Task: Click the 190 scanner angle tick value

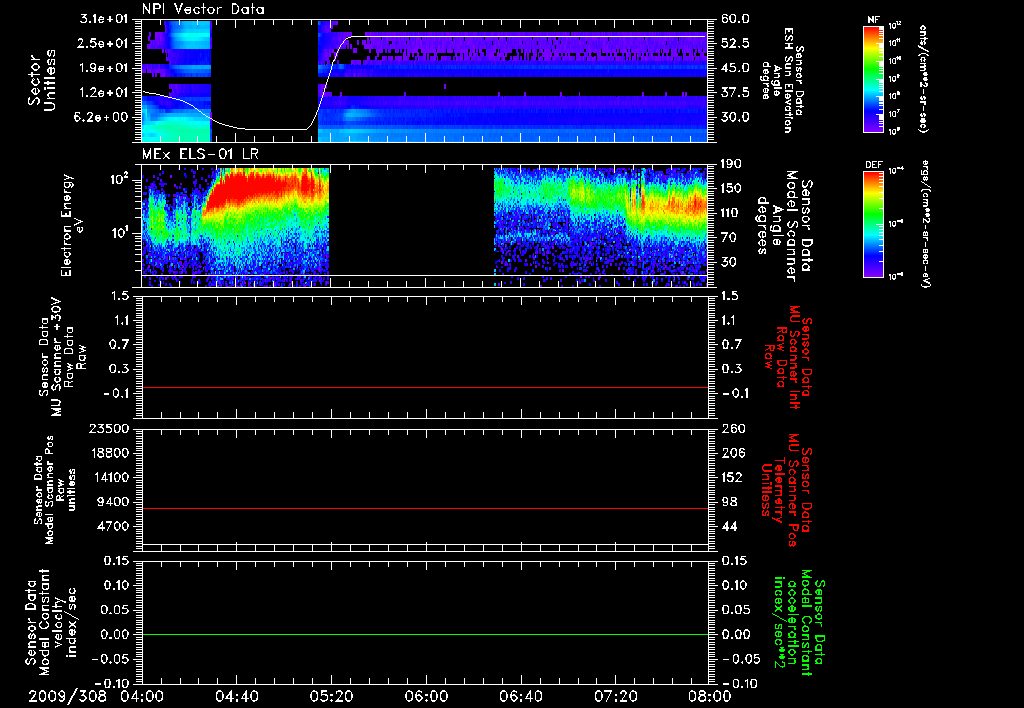Action: tap(731, 164)
